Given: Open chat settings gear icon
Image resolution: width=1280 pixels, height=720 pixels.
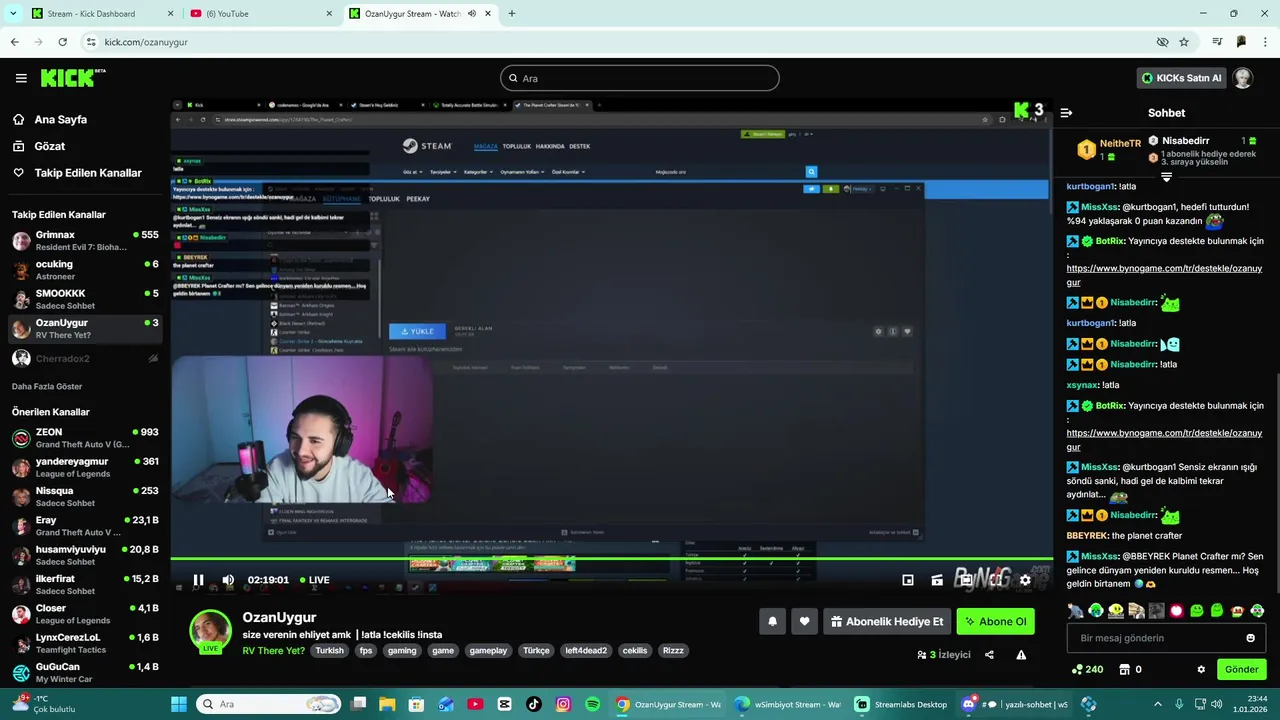Looking at the screenshot, I should click(1201, 669).
